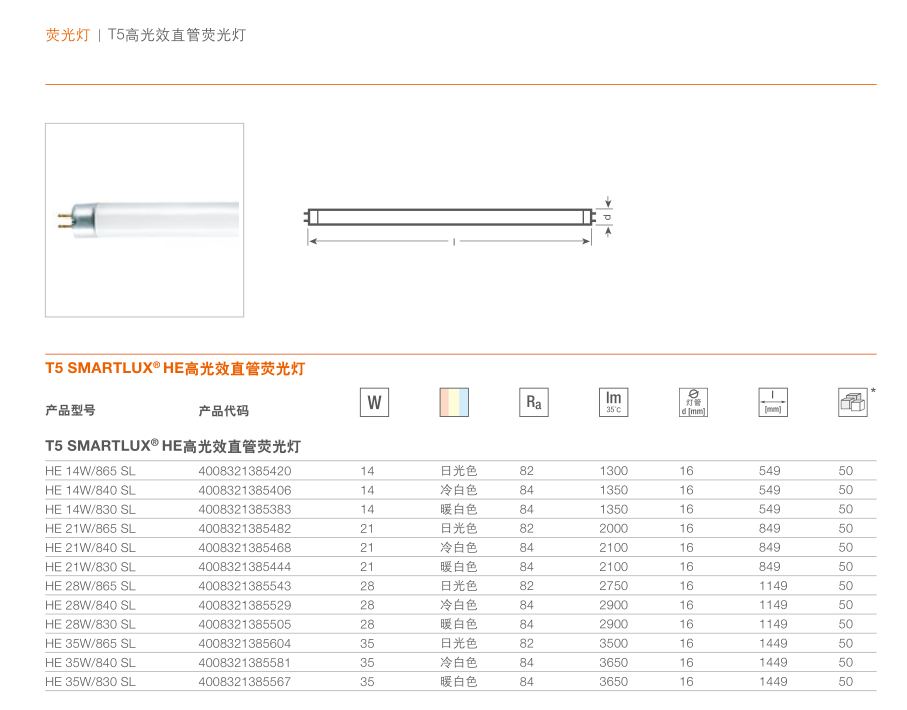Image resolution: width=907 pixels, height=710 pixels.
Task: Click the packaging boxes icon
Action: [x=853, y=402]
